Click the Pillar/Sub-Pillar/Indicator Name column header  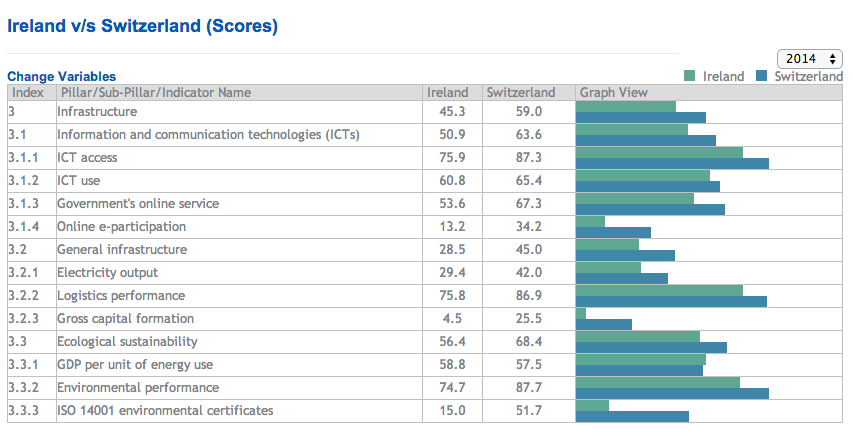(x=154, y=93)
